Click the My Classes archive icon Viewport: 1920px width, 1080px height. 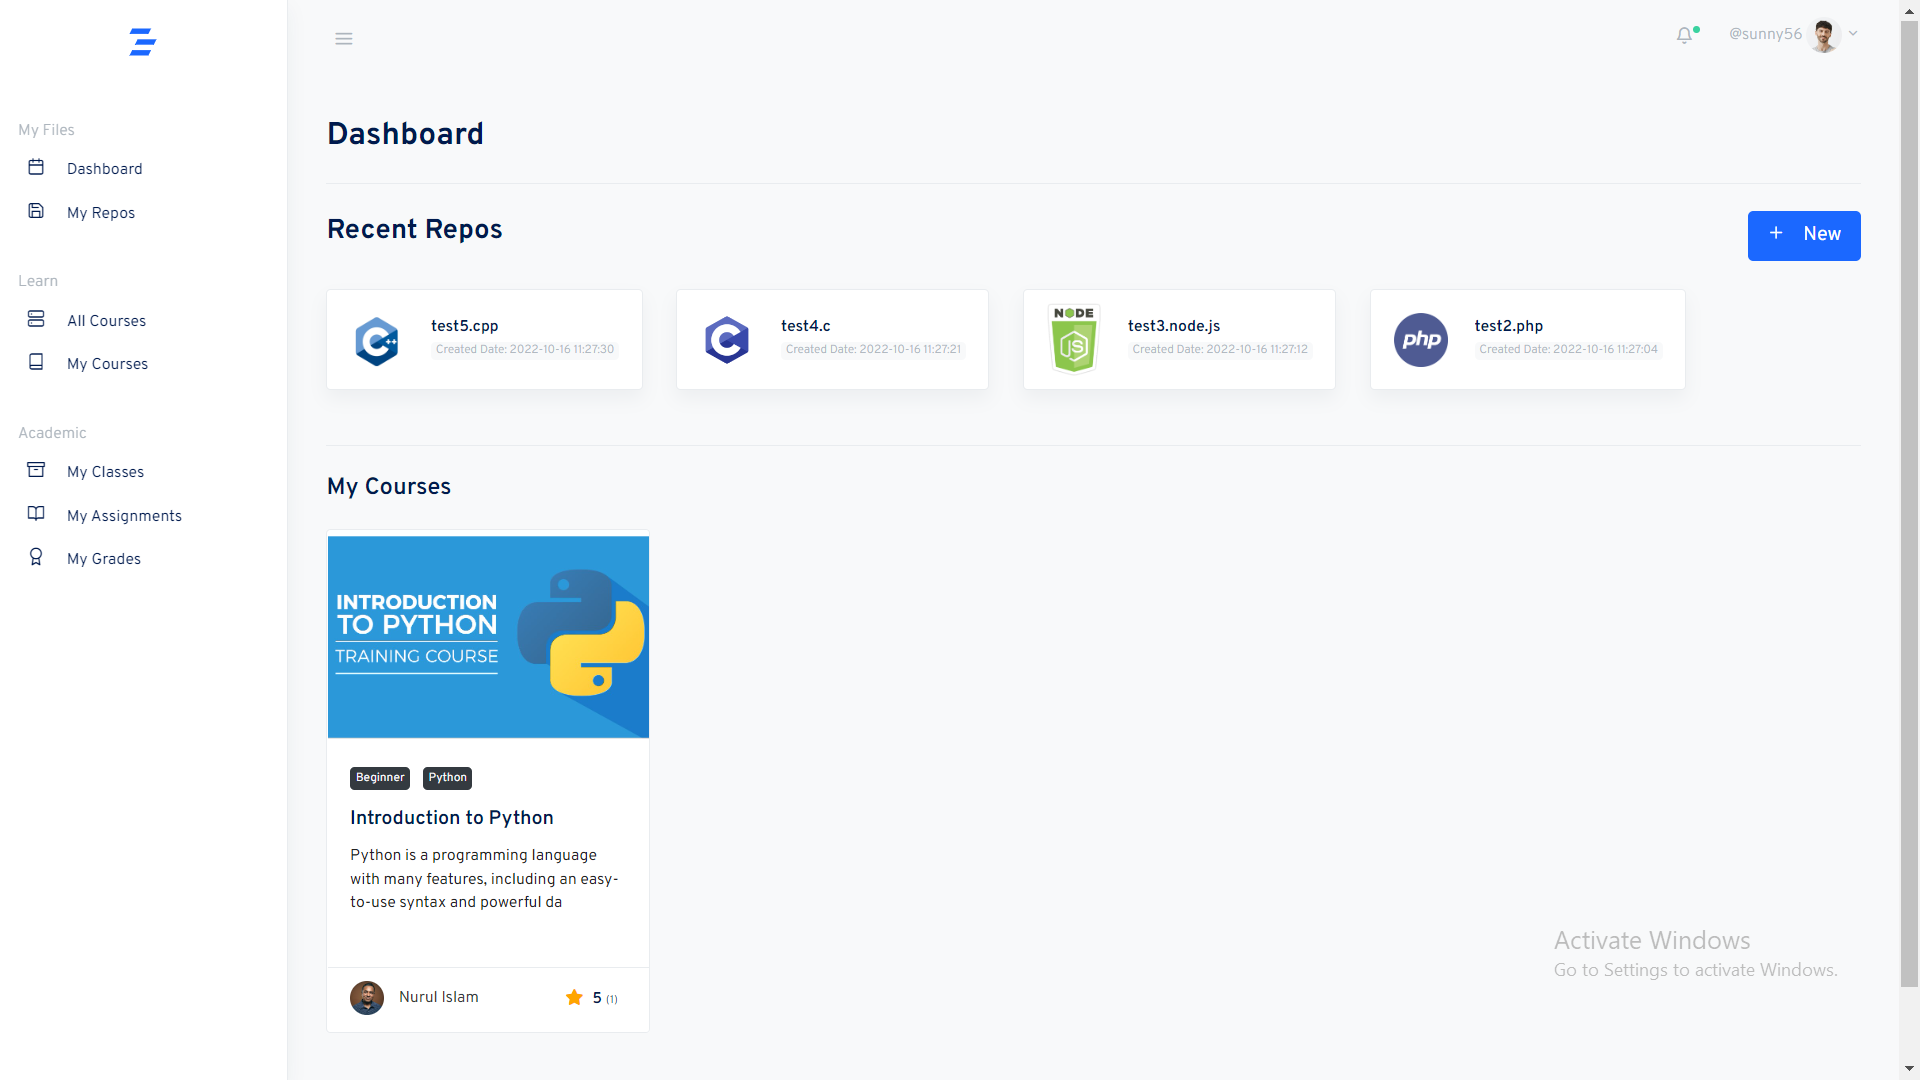pos(36,470)
